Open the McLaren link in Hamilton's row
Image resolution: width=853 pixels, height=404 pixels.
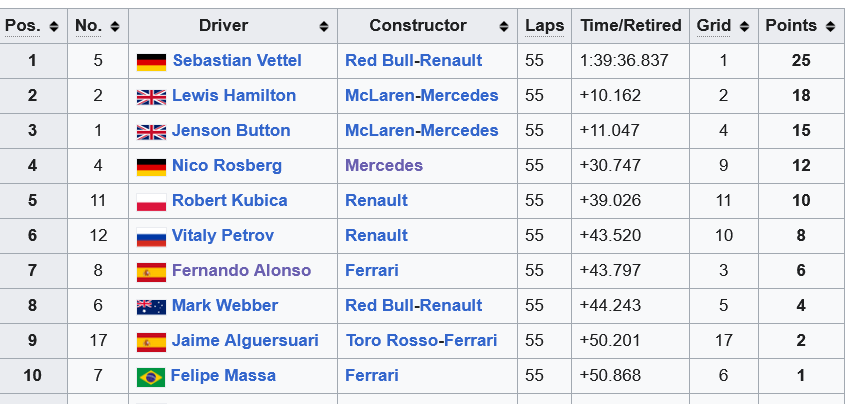point(379,96)
